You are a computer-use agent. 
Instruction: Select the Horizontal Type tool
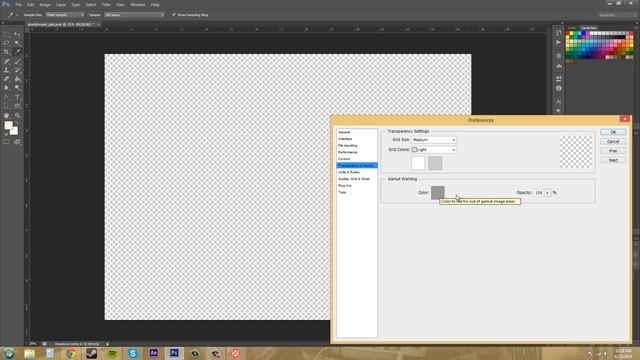[17, 97]
